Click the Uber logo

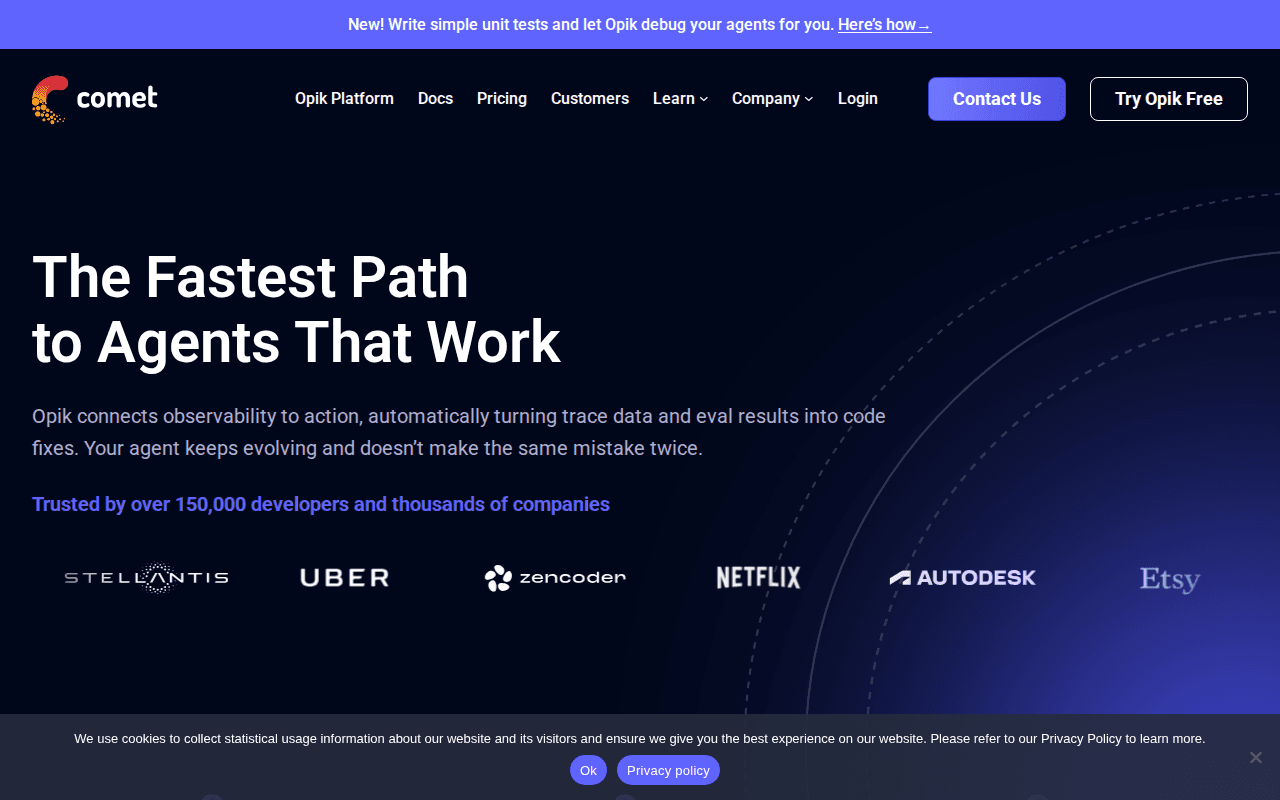click(x=345, y=578)
